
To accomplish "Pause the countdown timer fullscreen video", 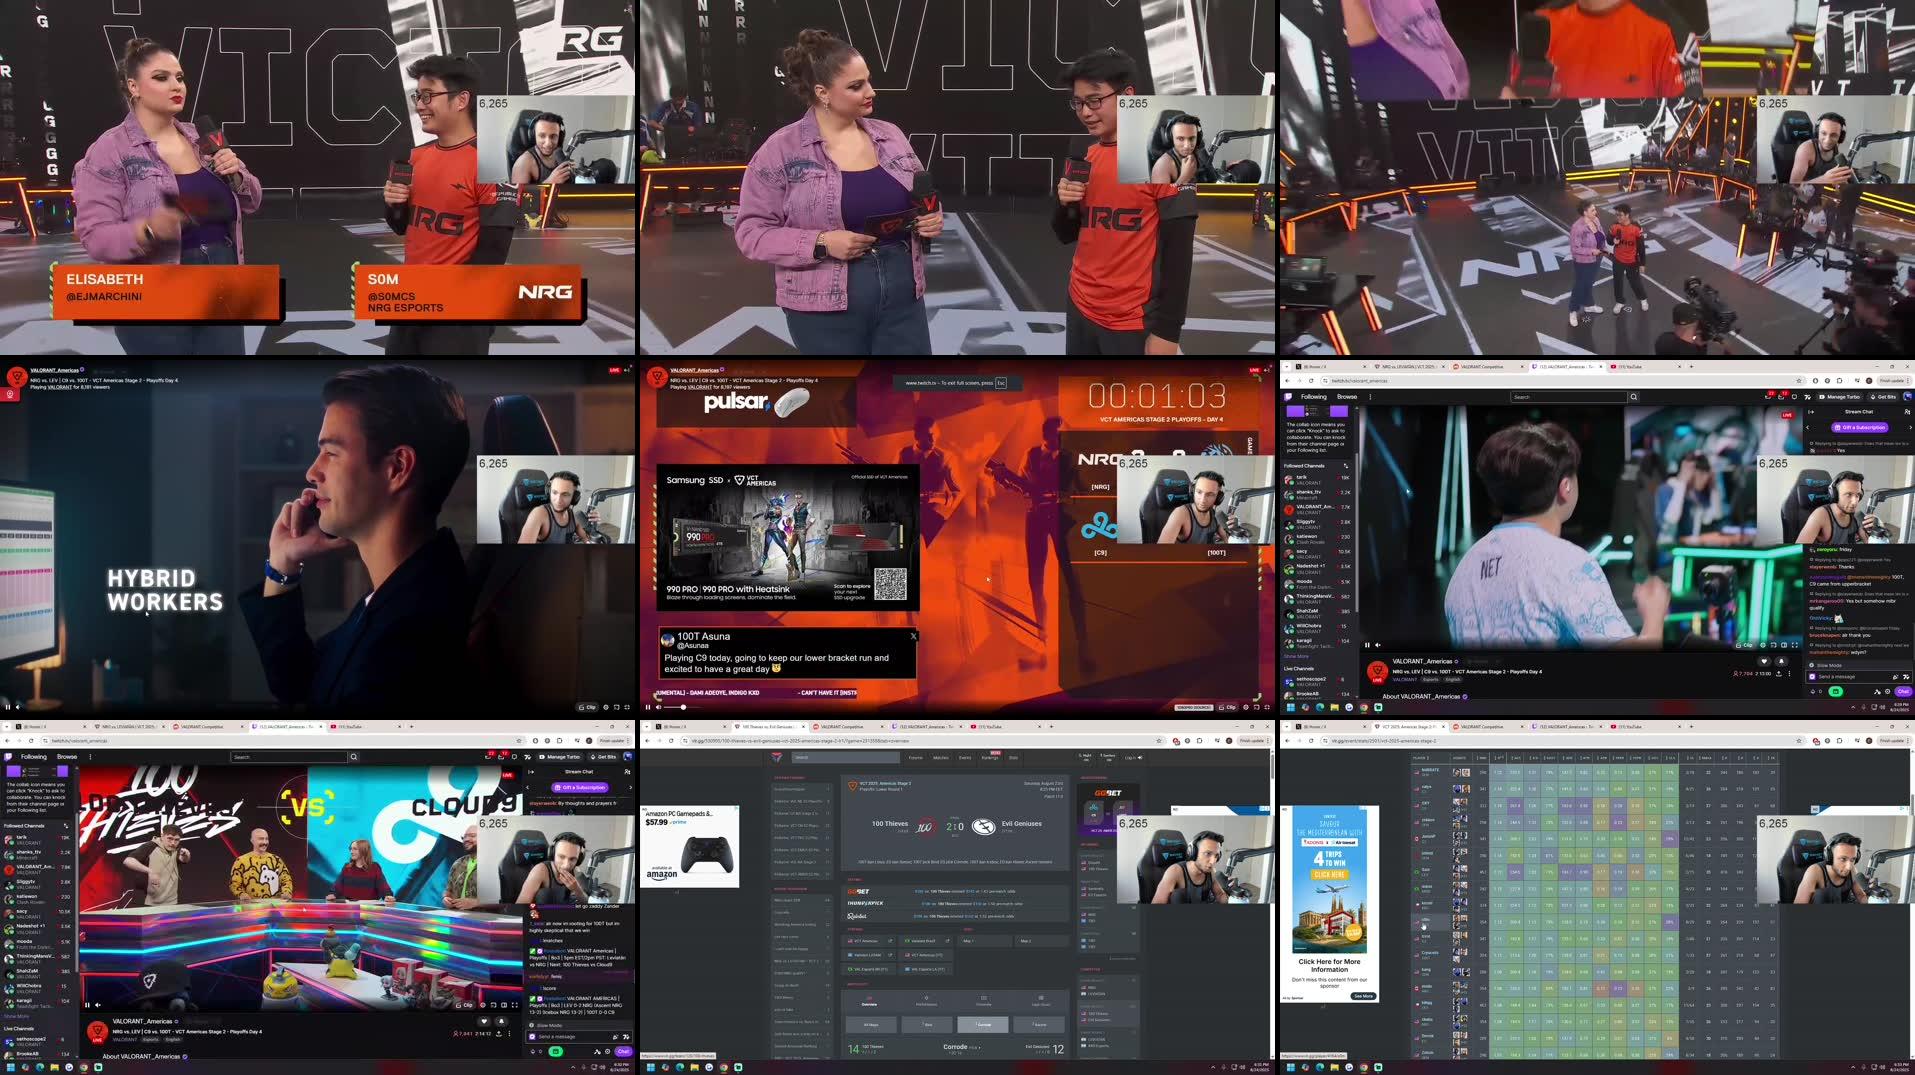I will click(x=647, y=707).
